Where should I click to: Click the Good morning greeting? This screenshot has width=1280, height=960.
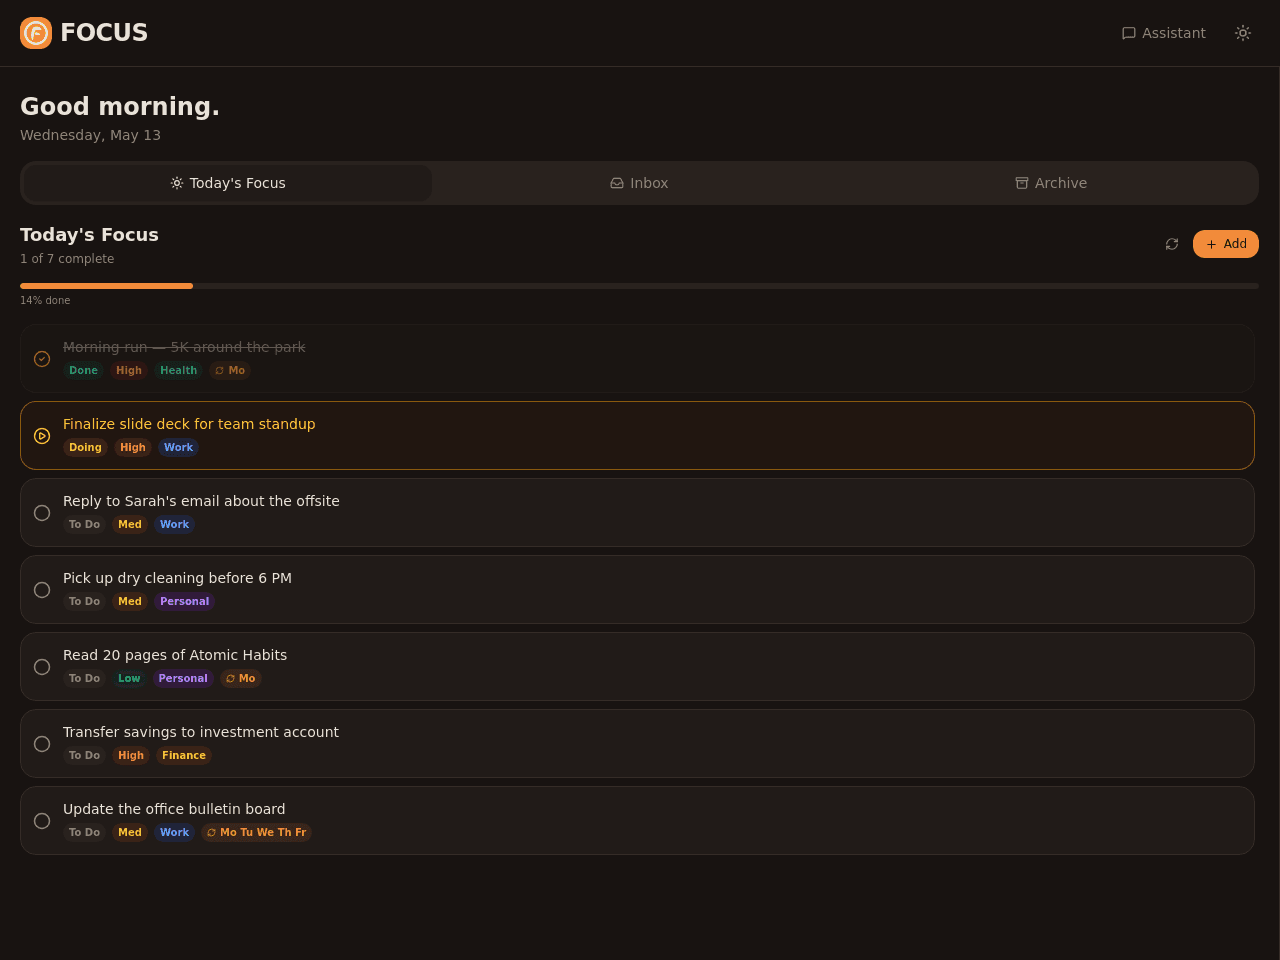coord(120,107)
